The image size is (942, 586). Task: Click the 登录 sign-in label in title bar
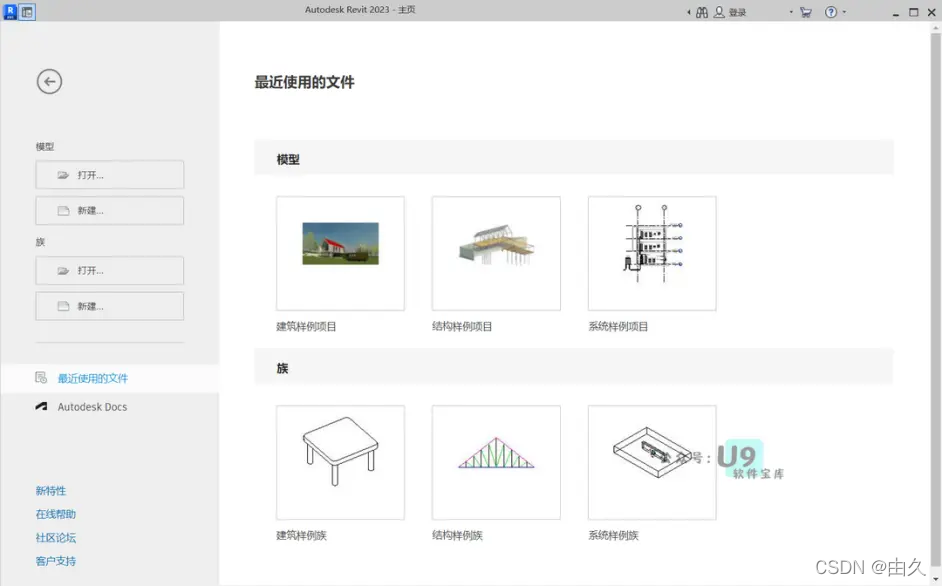(x=736, y=12)
